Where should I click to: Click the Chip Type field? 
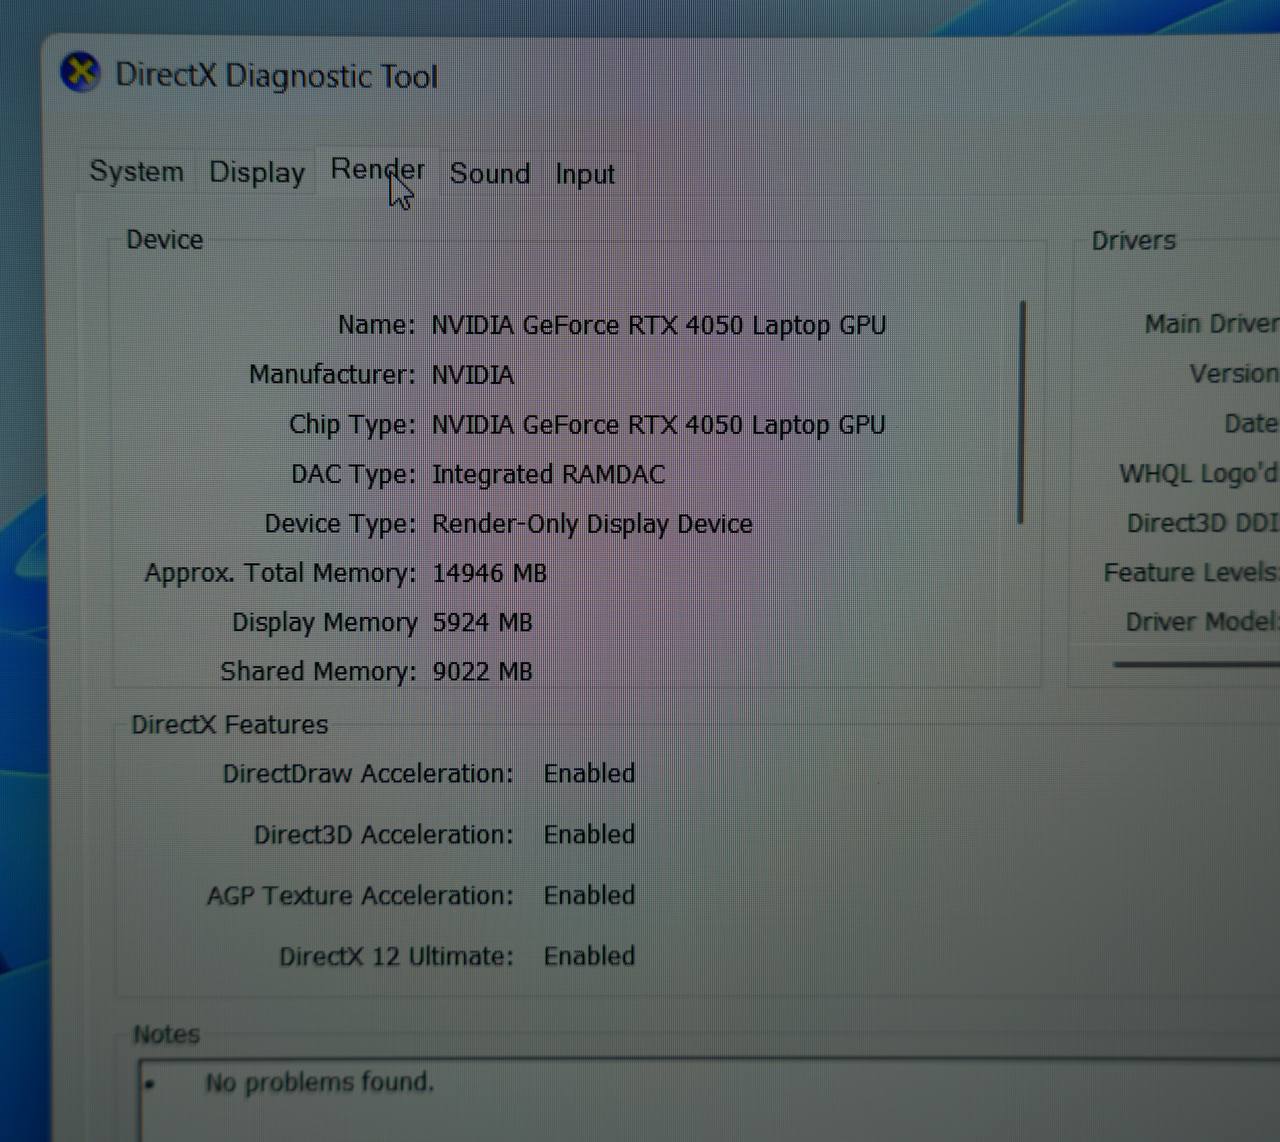click(352, 424)
